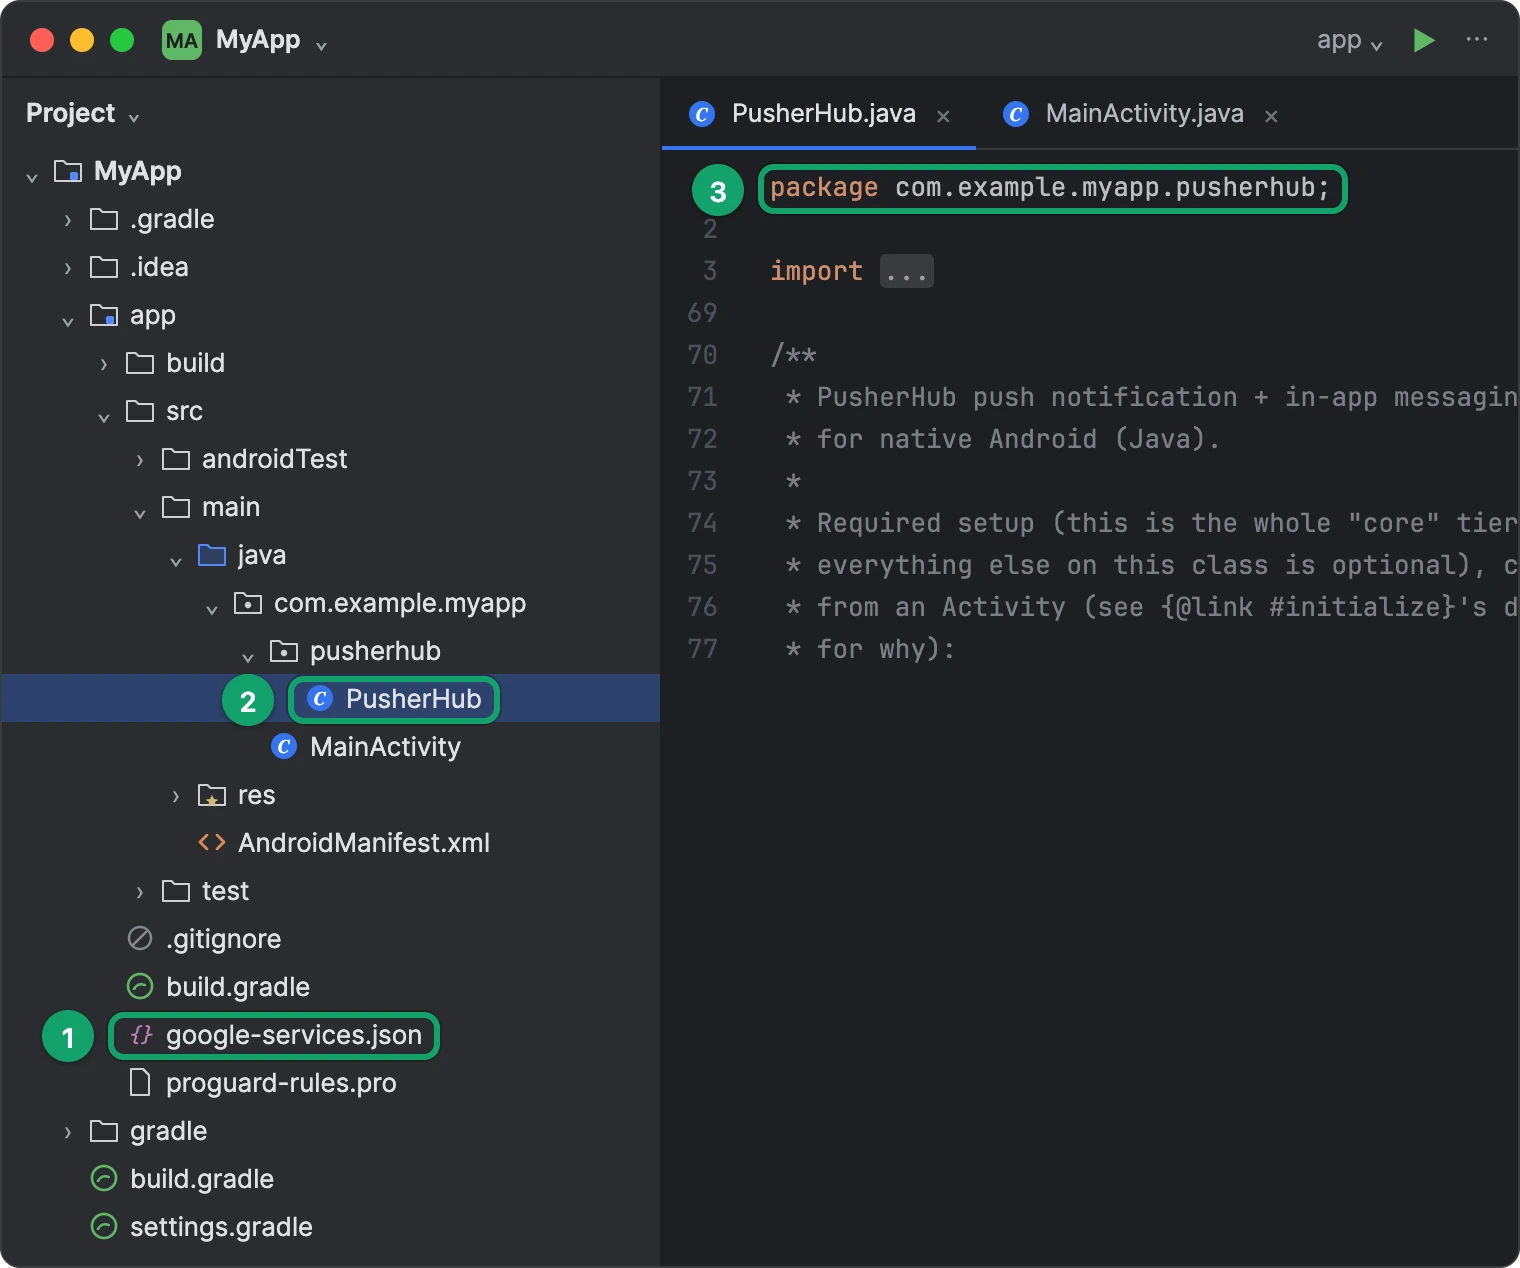Image resolution: width=1520 pixels, height=1268 pixels.
Task: Collapse the app module folder
Action: pyautogui.click(x=68, y=321)
